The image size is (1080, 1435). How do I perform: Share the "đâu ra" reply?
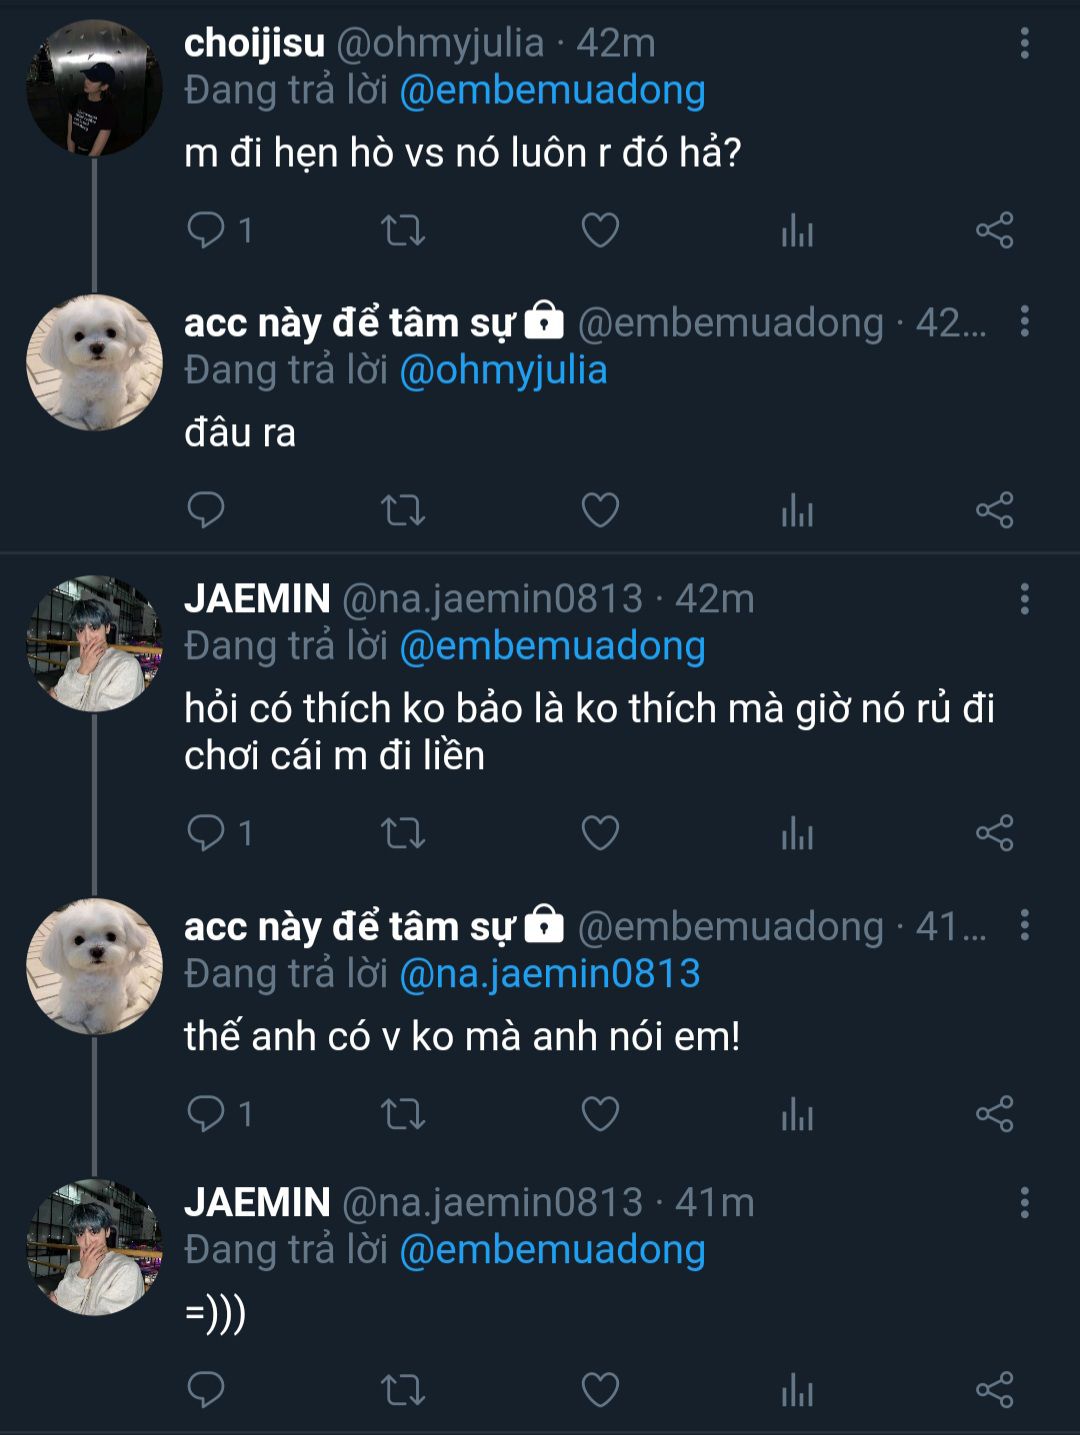click(x=994, y=510)
